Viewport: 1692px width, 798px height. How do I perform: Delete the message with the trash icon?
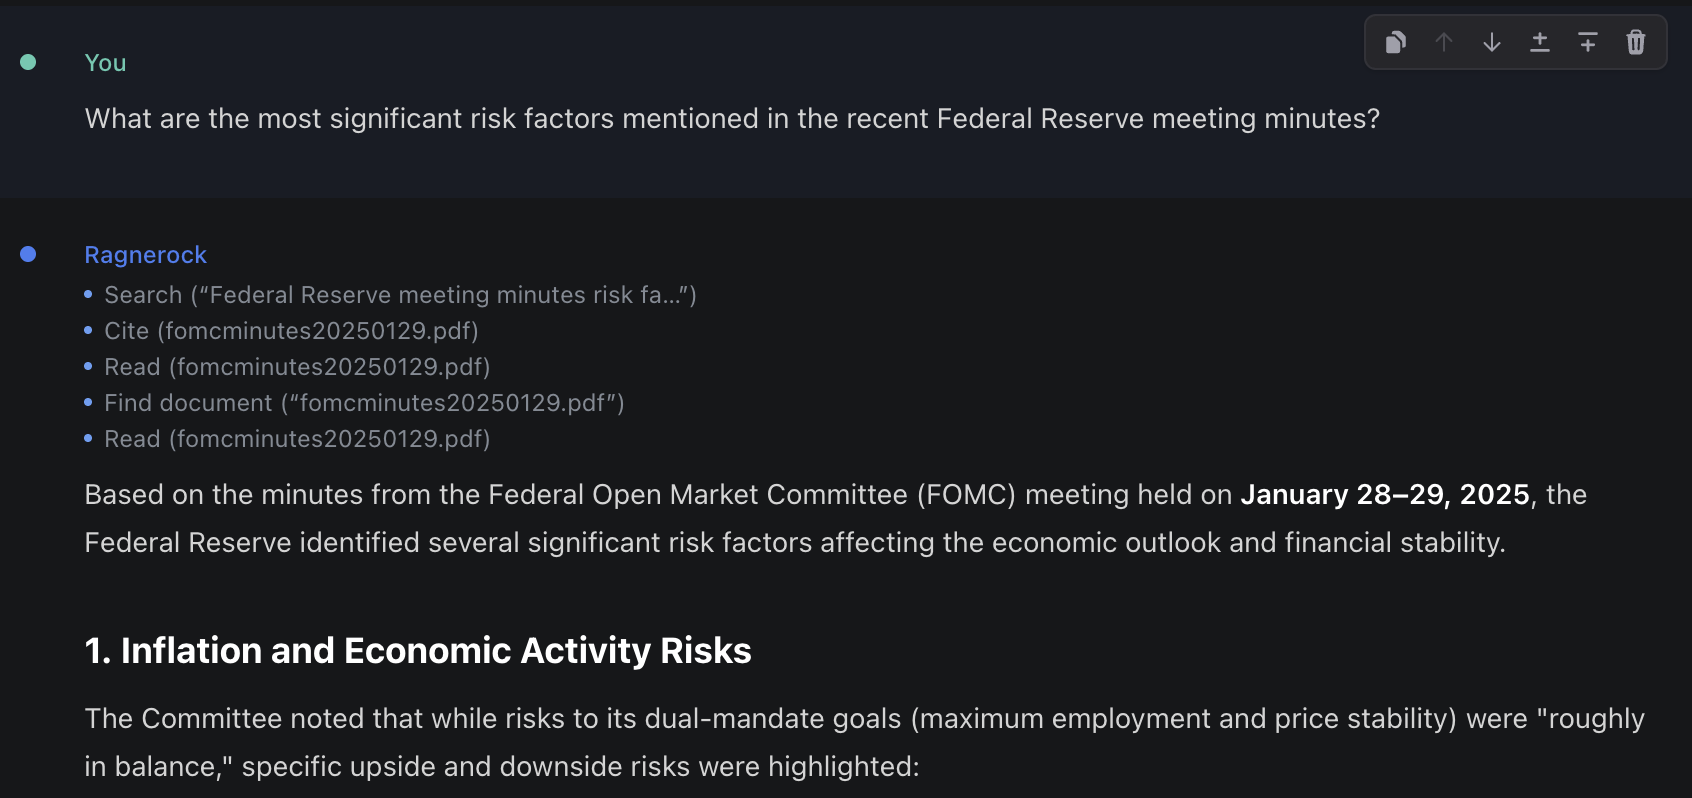[x=1636, y=42]
